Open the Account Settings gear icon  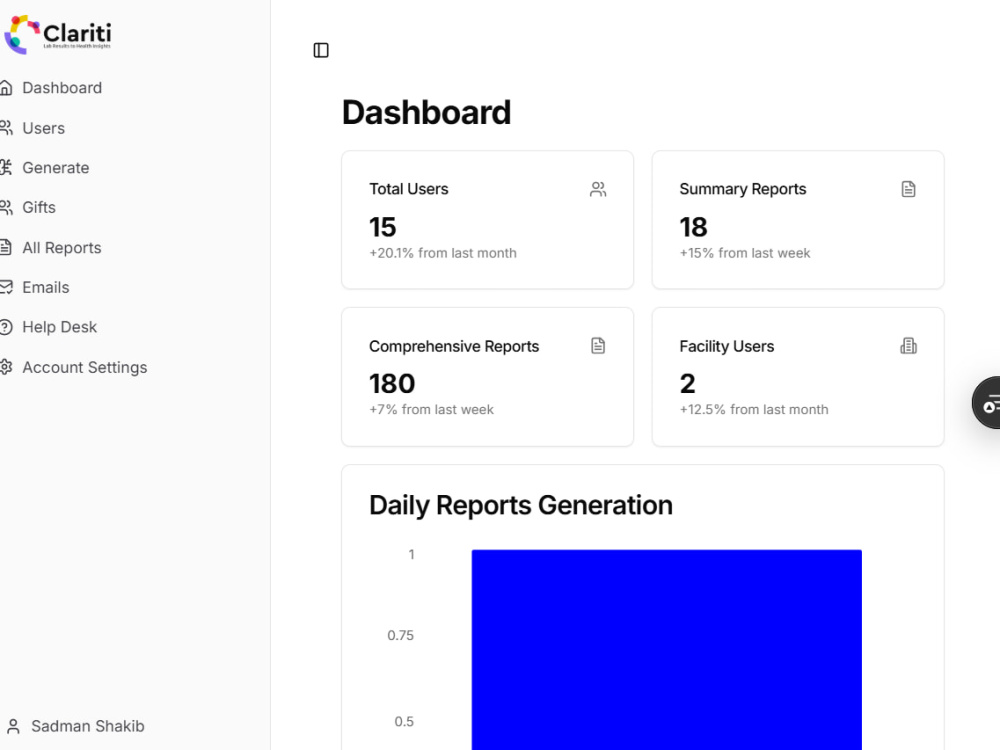click(x=11, y=367)
